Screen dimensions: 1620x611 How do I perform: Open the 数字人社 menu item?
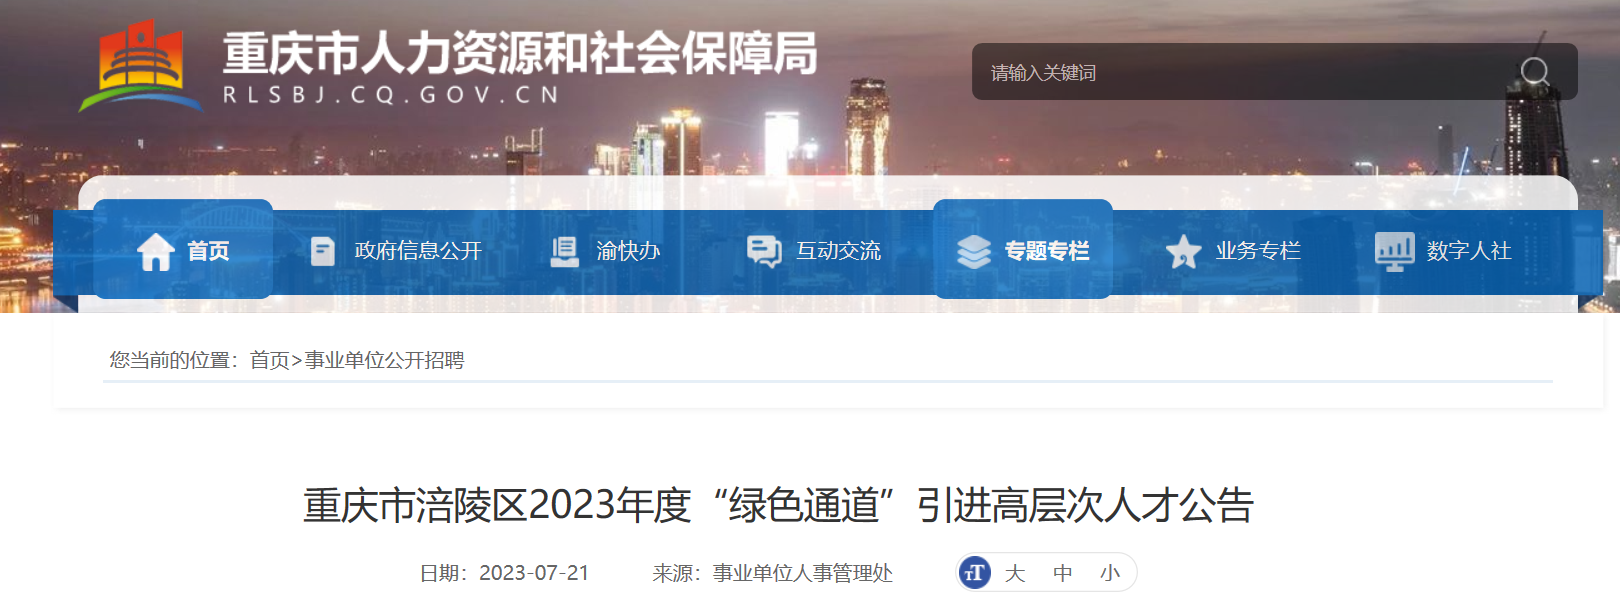point(1469,251)
